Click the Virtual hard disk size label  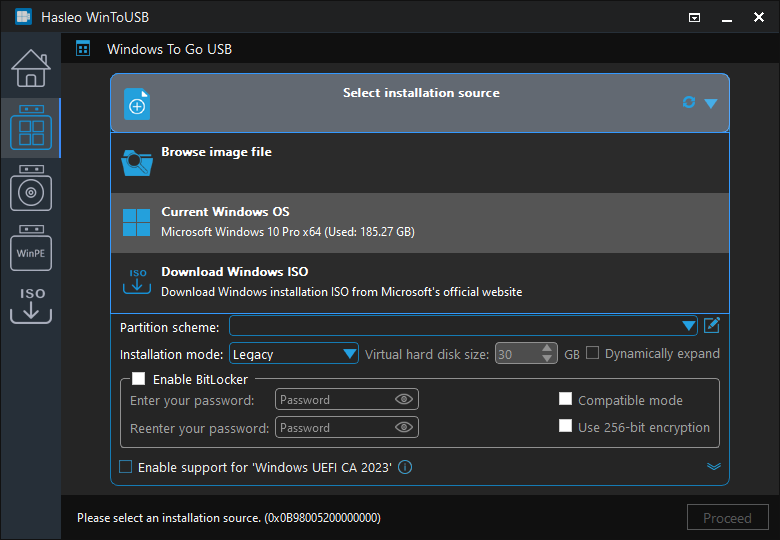point(427,354)
